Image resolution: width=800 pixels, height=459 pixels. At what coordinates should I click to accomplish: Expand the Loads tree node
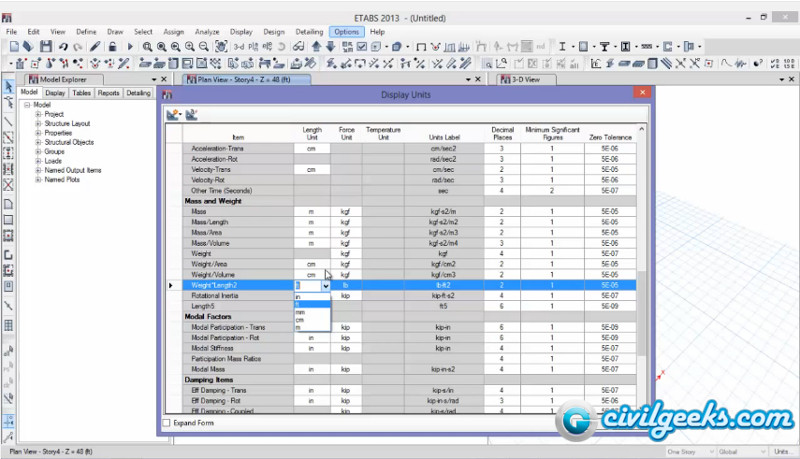(x=38, y=160)
